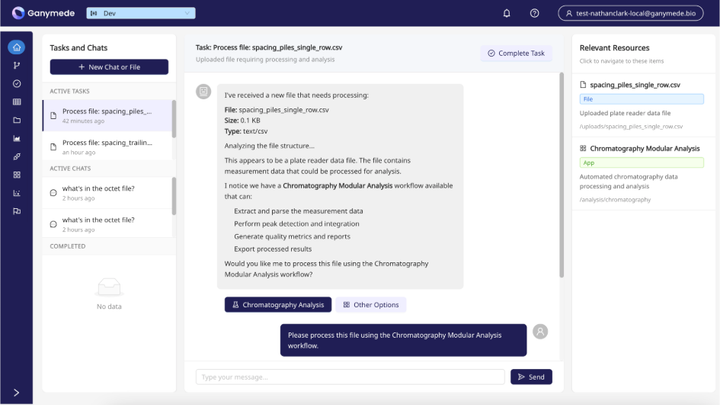Screen dimensions: 720x405
Task: Click the Type your message input field
Action: tap(350, 377)
